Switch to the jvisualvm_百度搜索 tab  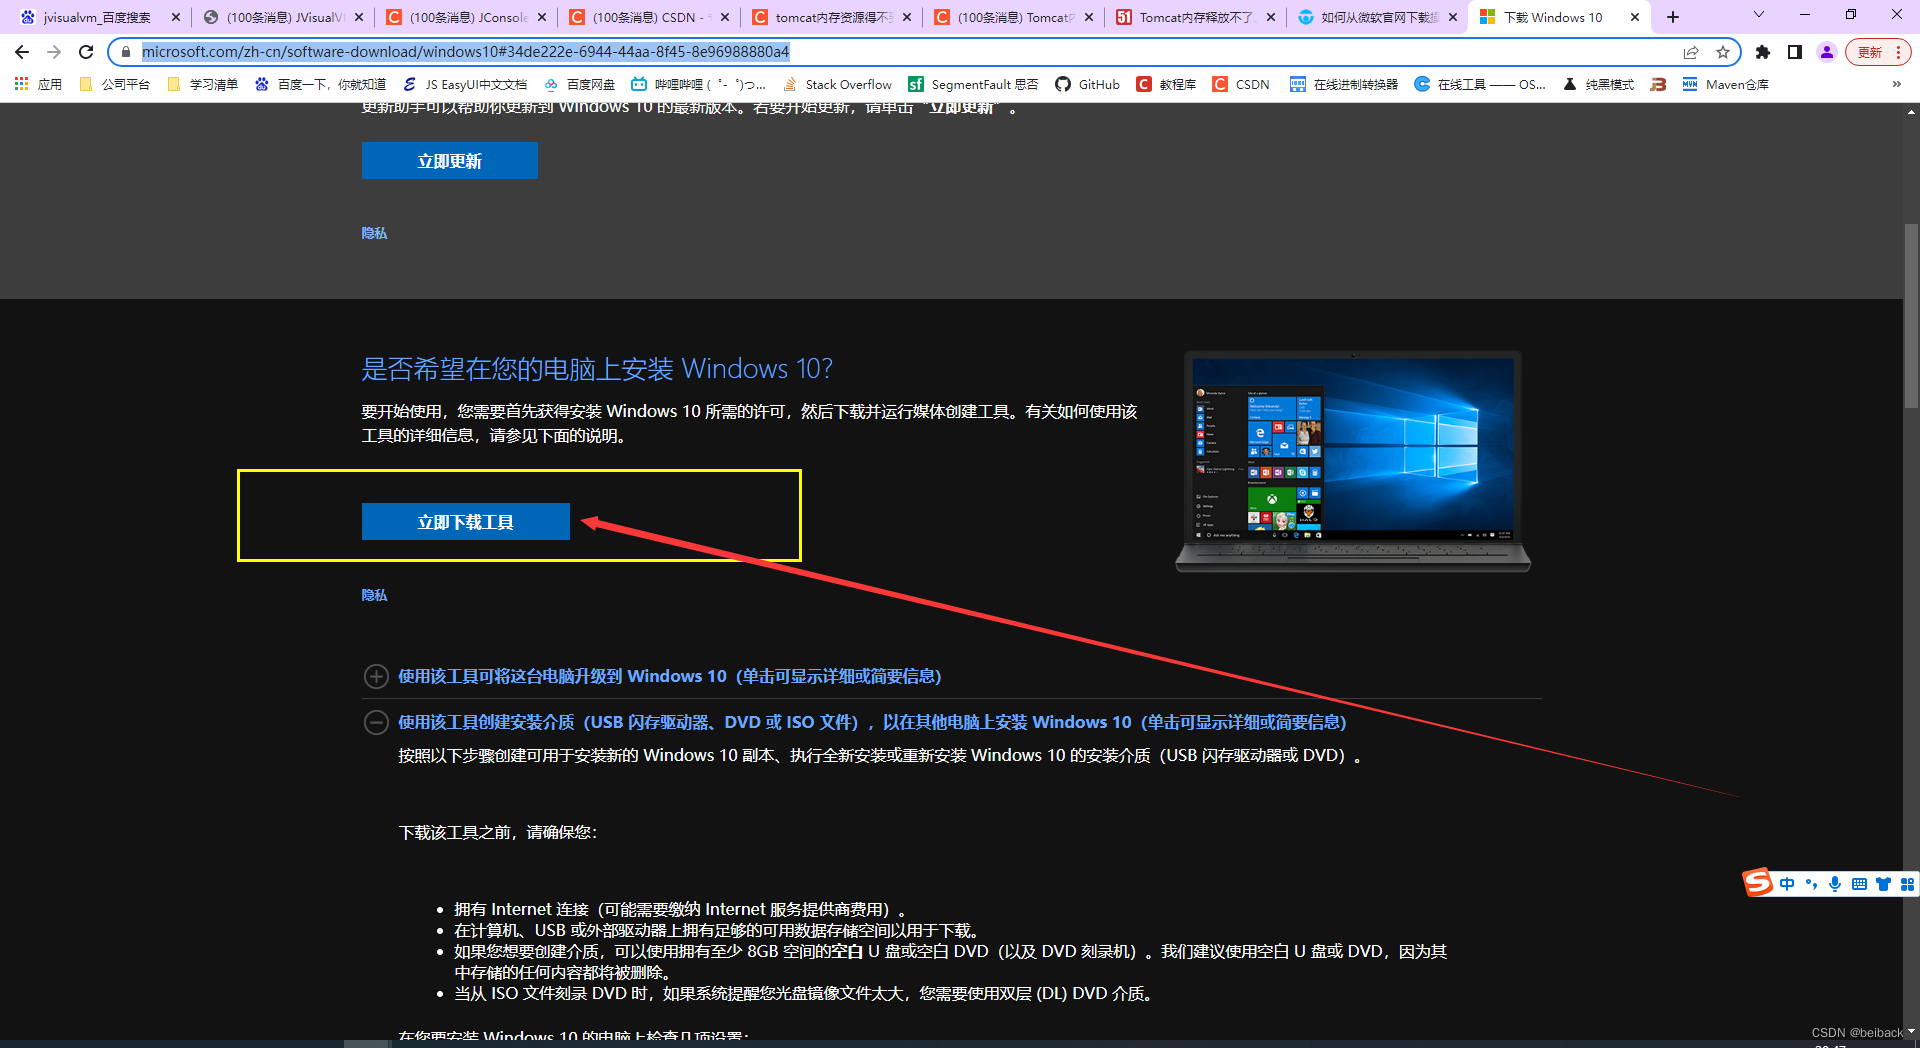tap(97, 17)
